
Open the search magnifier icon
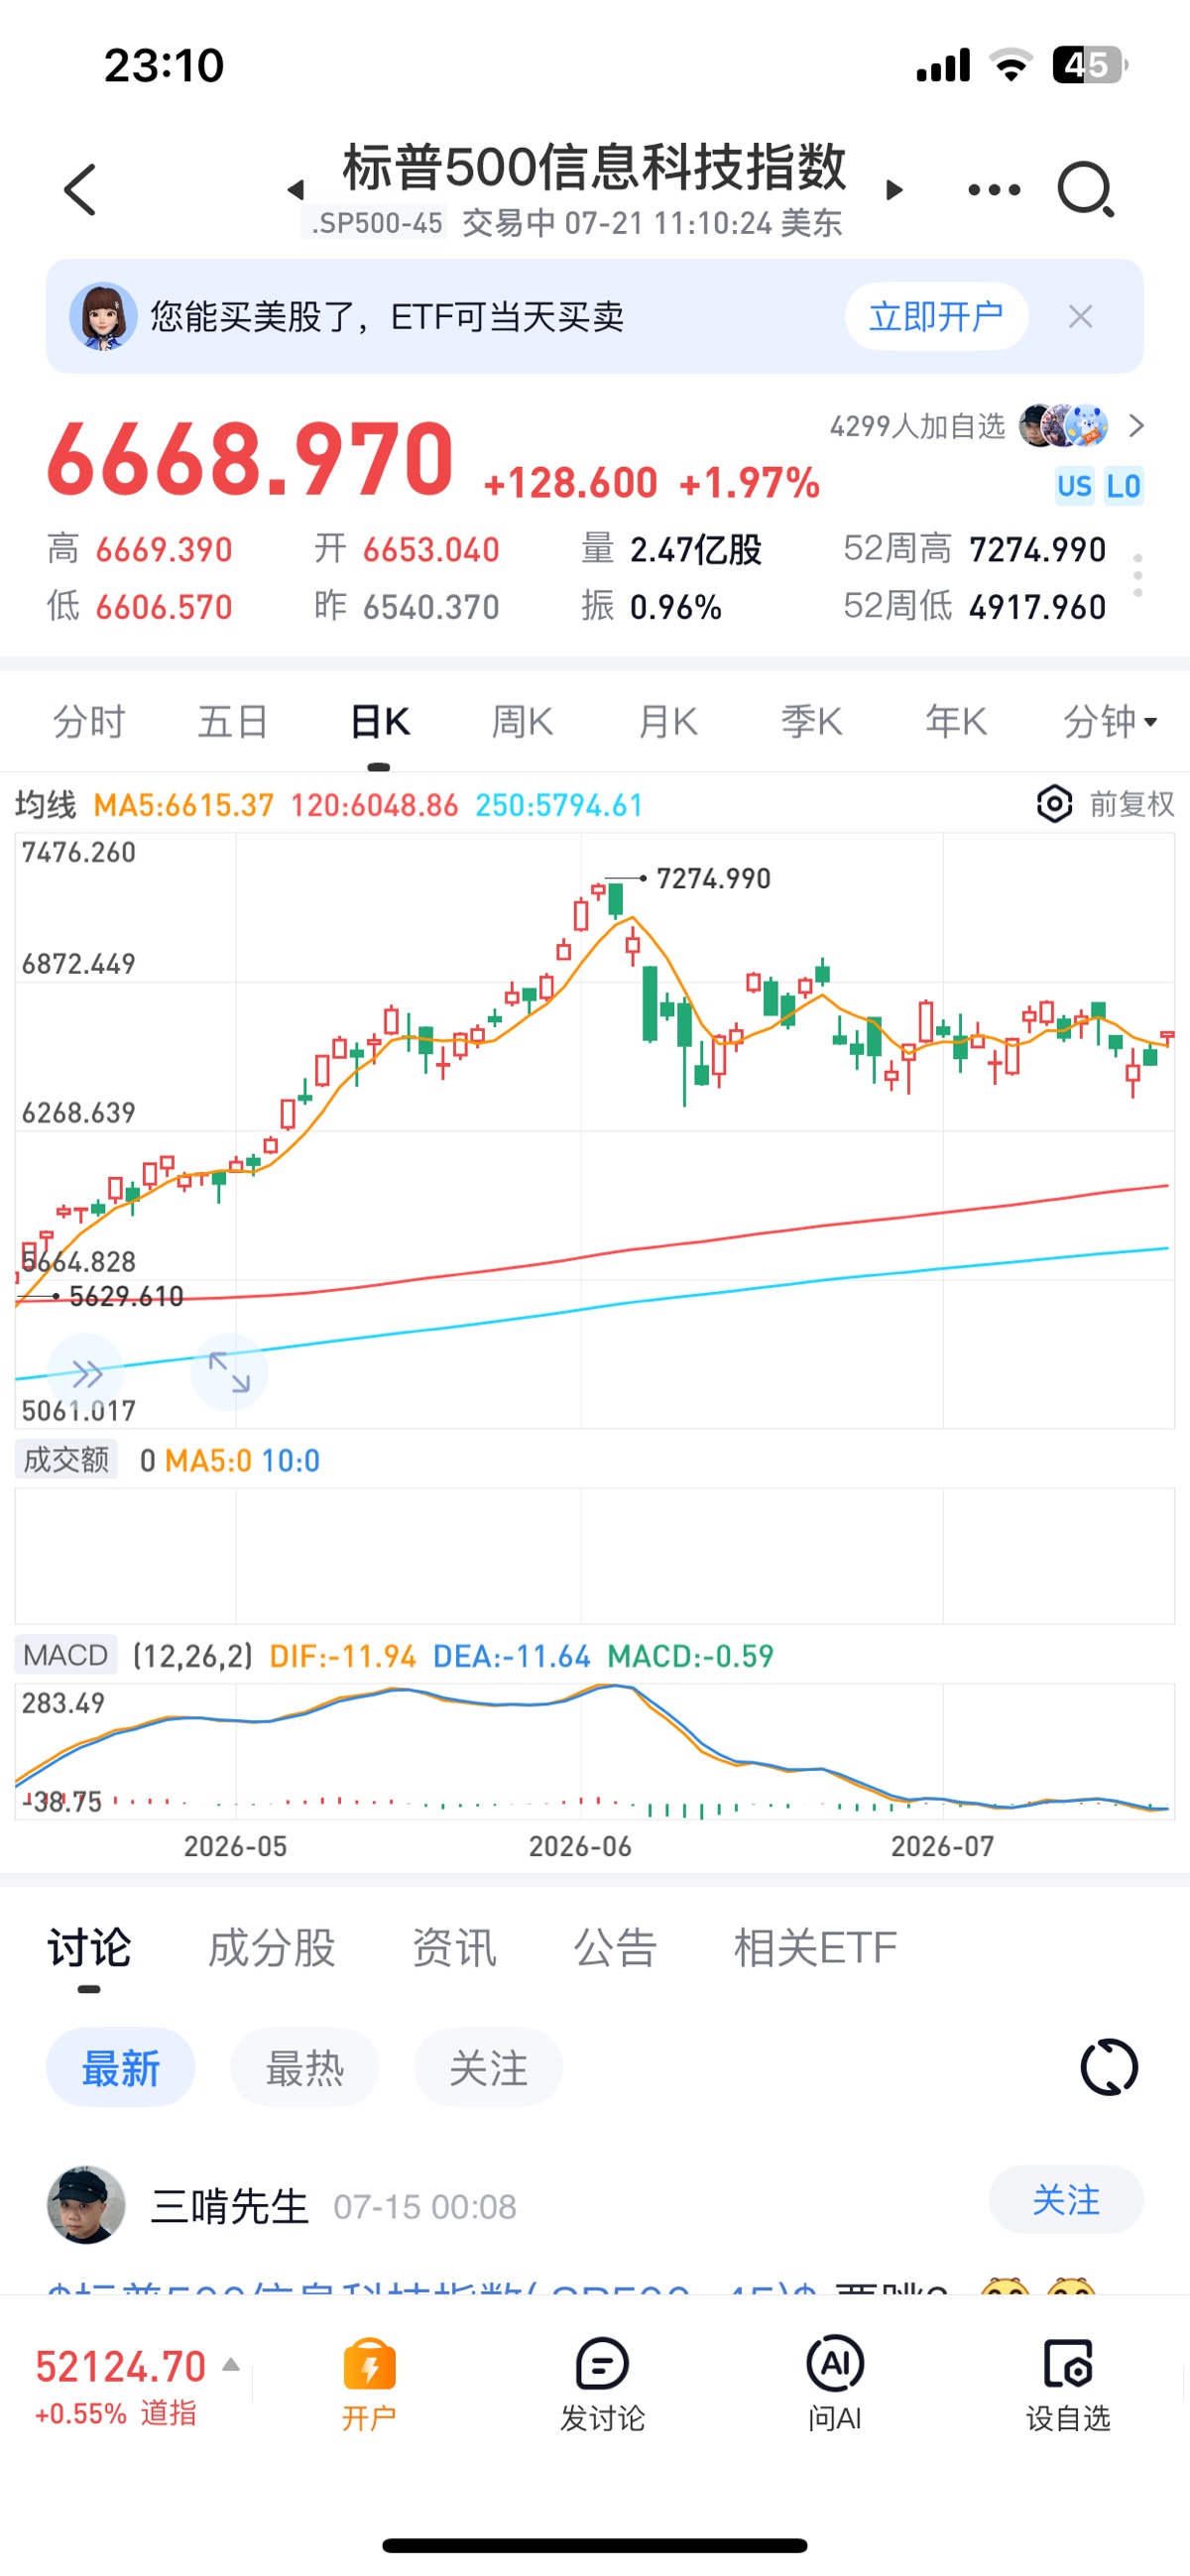tap(1086, 189)
